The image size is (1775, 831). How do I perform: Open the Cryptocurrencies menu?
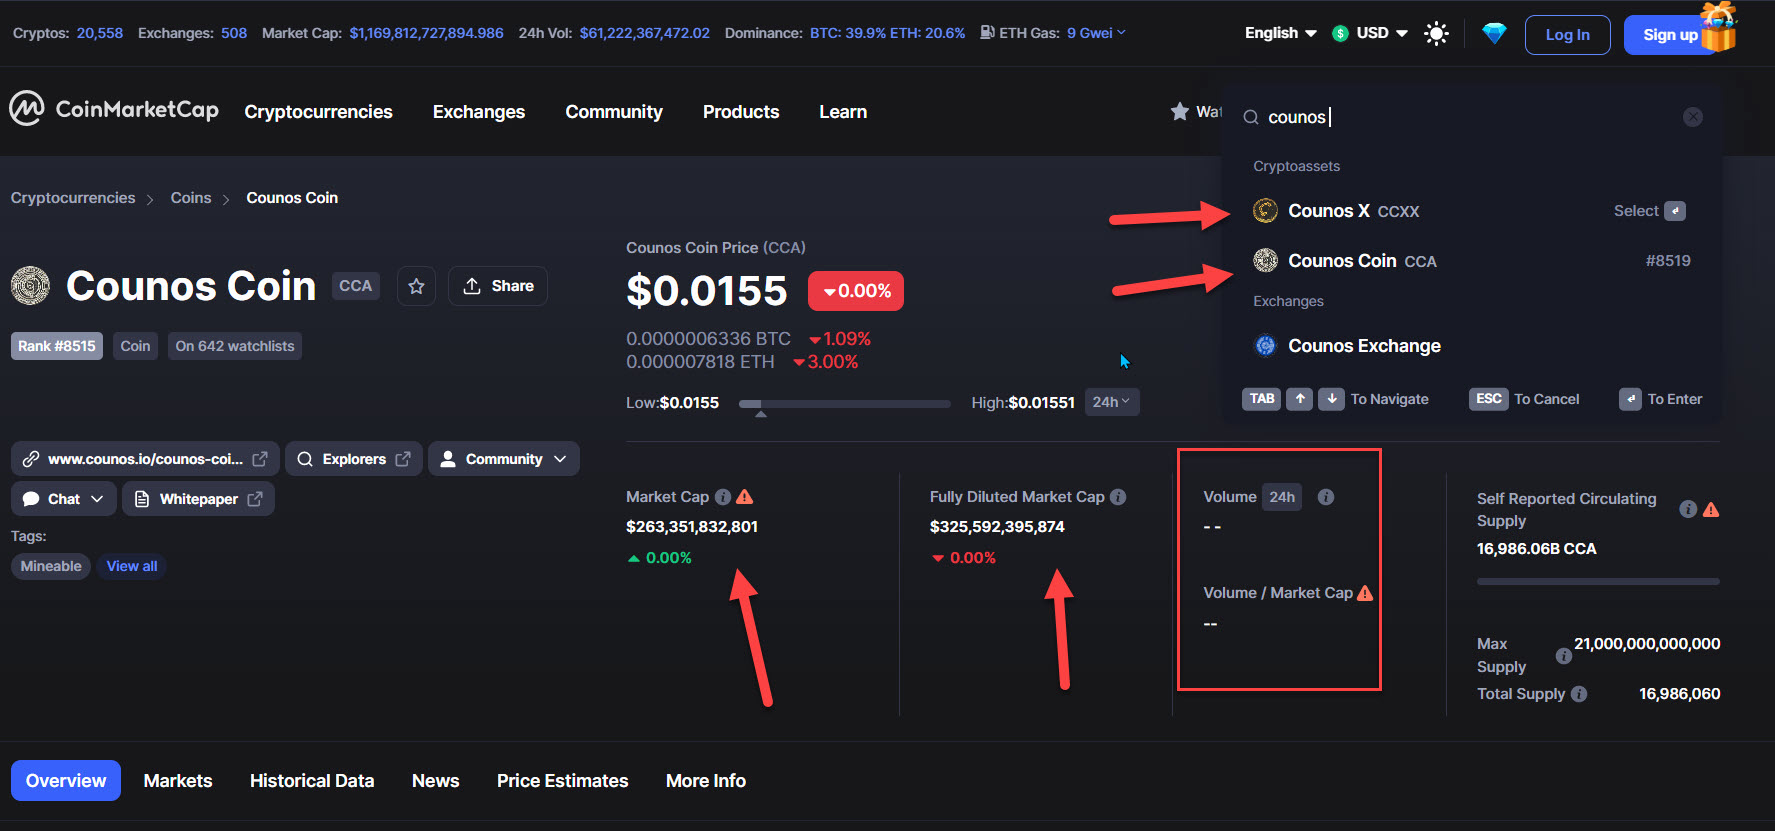coord(319,112)
